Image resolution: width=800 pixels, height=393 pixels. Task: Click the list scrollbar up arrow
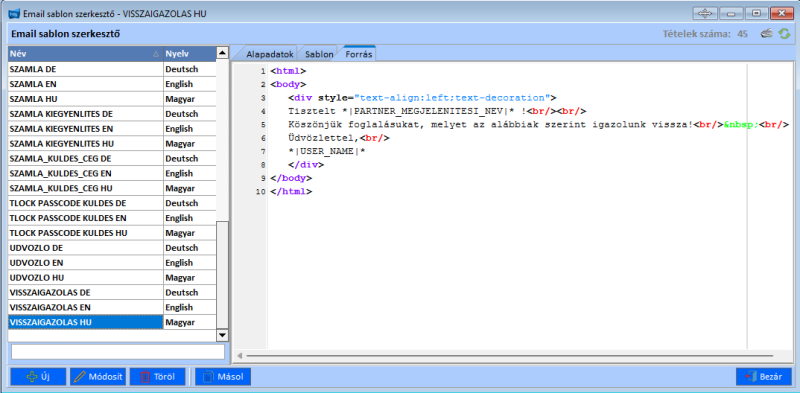click(x=222, y=53)
